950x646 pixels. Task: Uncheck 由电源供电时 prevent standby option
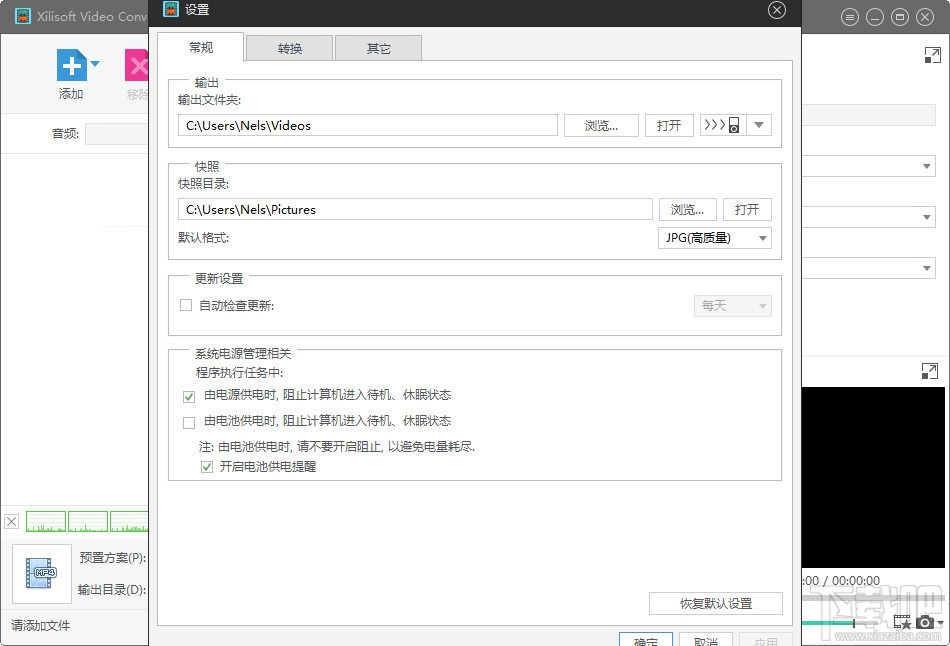[188, 396]
